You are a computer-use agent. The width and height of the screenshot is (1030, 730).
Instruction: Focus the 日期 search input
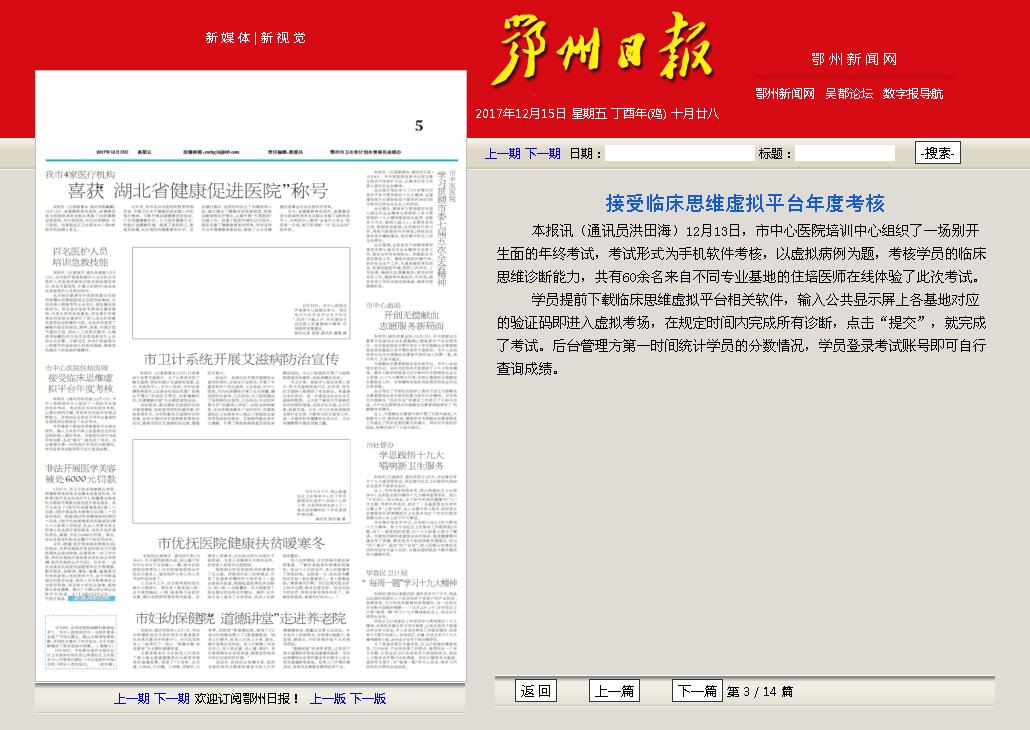(679, 154)
